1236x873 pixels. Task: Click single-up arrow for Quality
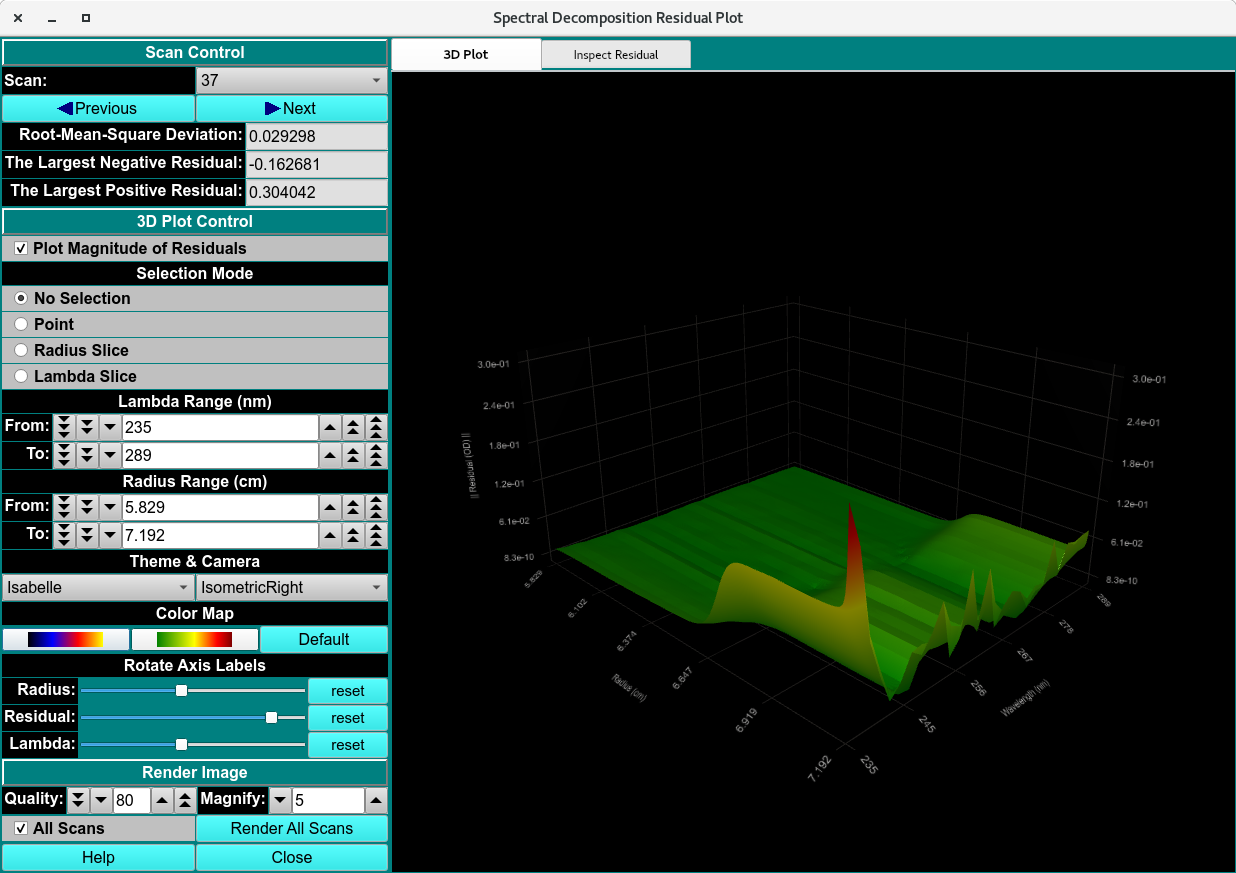pyautogui.click(x=162, y=800)
